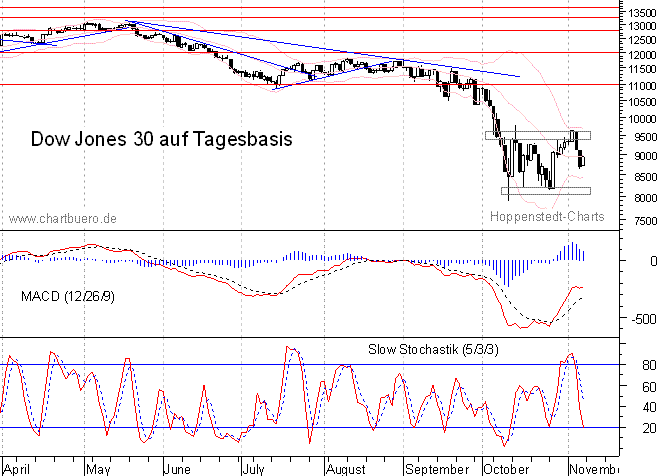Click the July month label

point(253,469)
